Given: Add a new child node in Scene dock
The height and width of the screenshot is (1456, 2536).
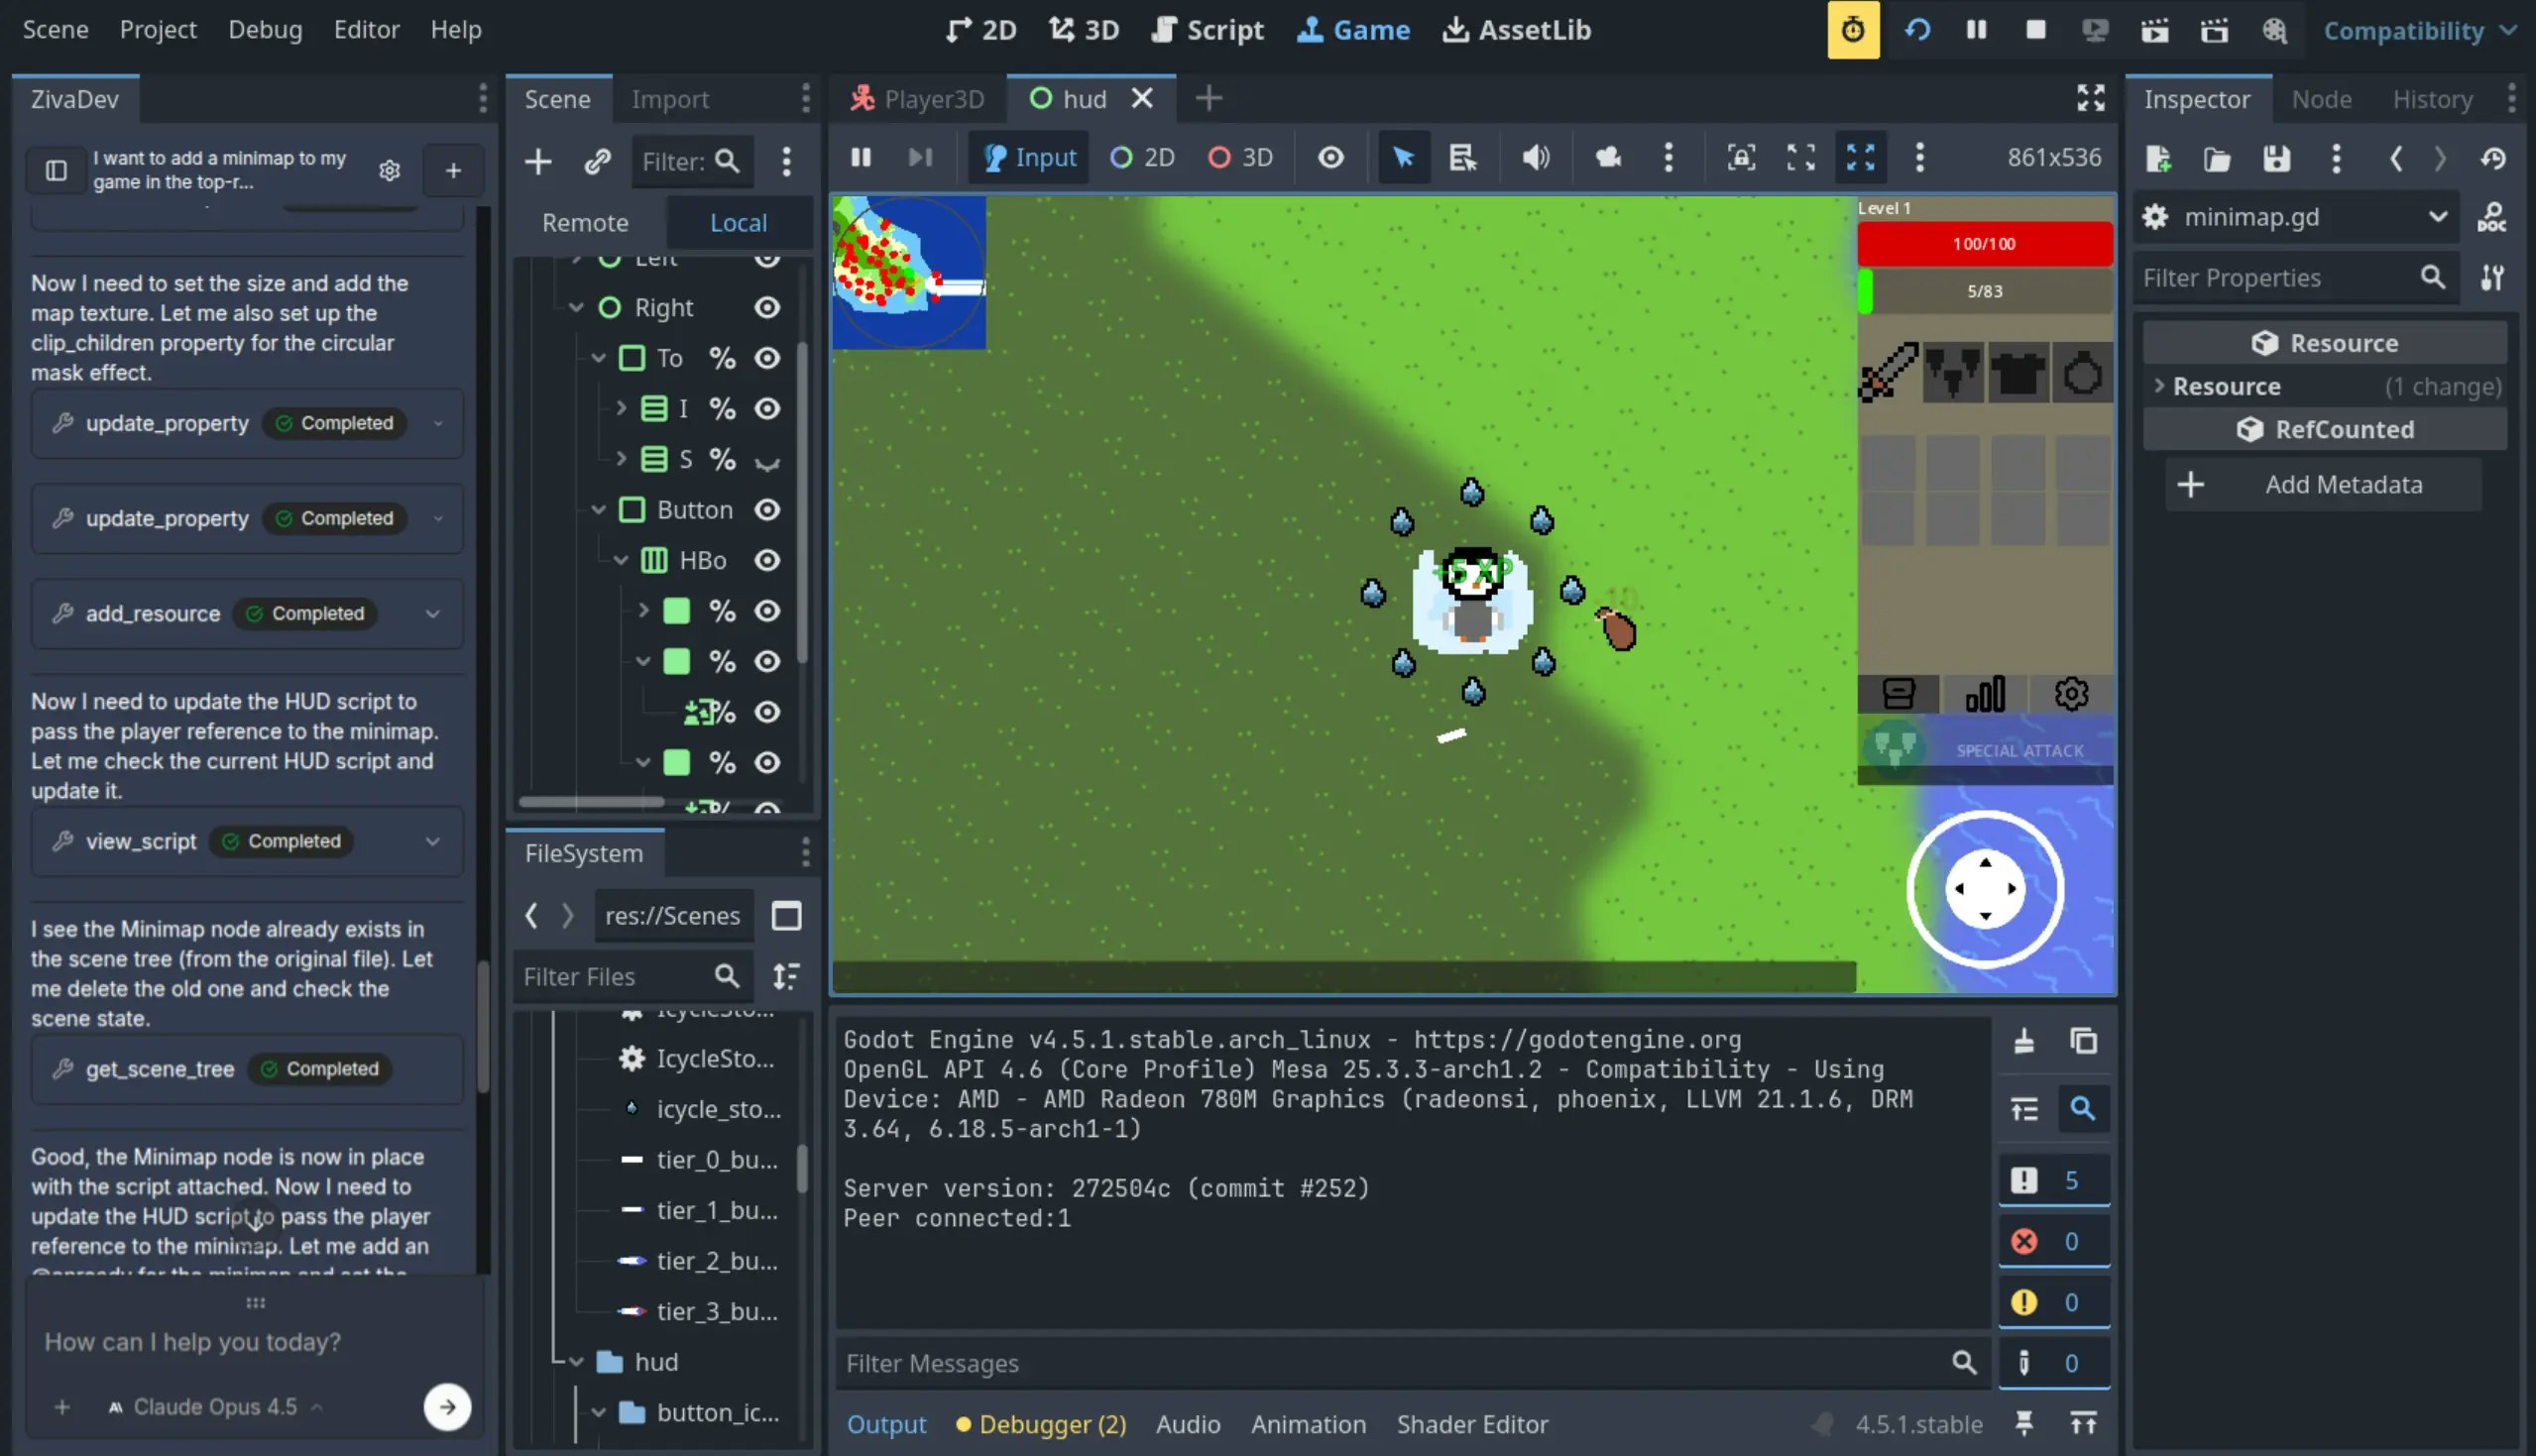Looking at the screenshot, I should pyautogui.click(x=538, y=161).
